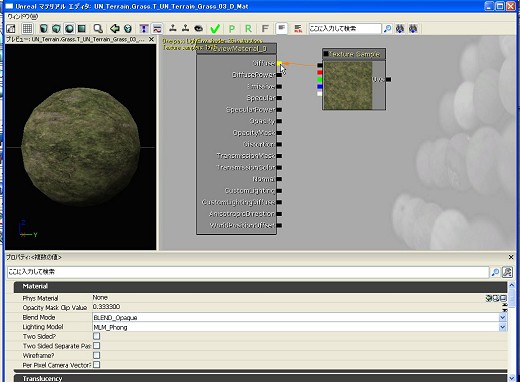The width and height of the screenshot is (520, 382).
Task: Click the Specular input connector
Action: click(279, 98)
